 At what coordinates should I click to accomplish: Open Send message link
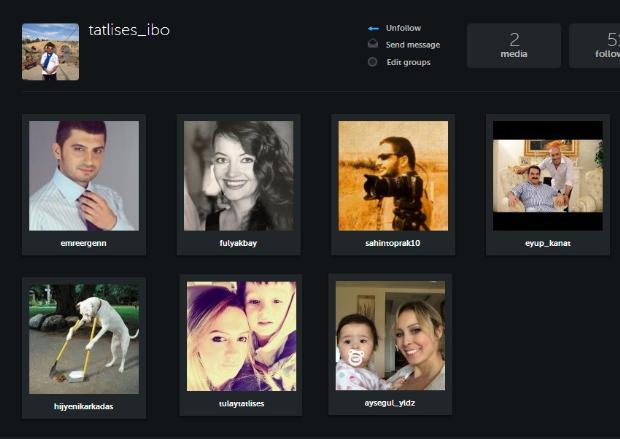[413, 45]
